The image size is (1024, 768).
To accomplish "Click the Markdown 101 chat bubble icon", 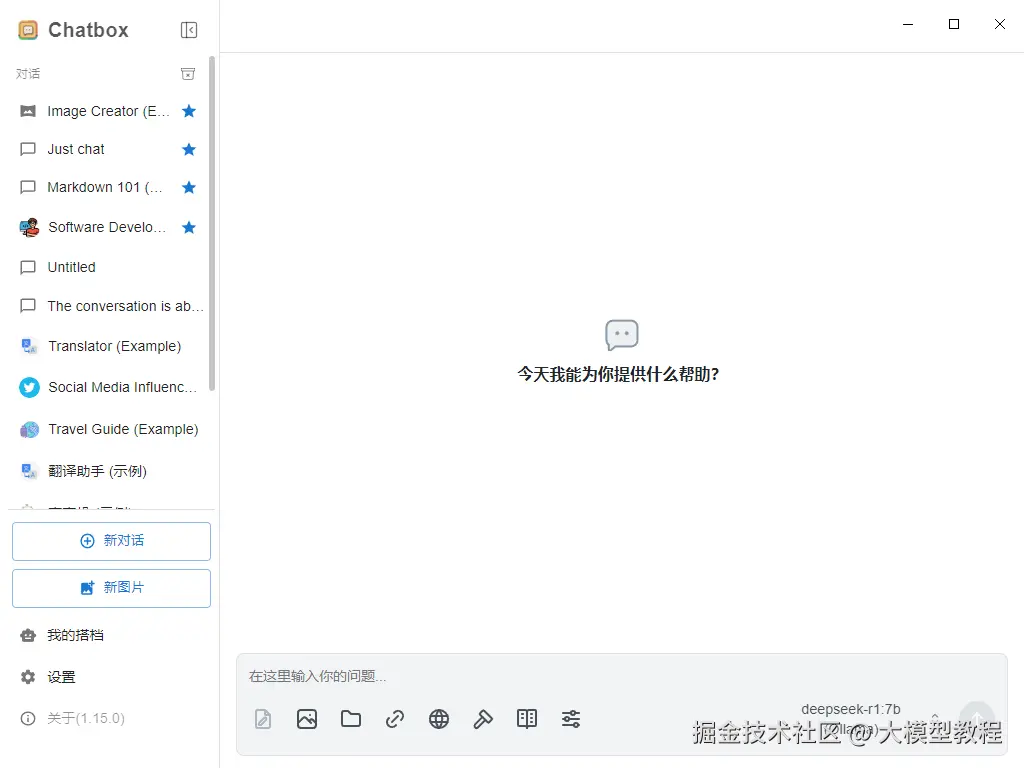I will [x=28, y=187].
